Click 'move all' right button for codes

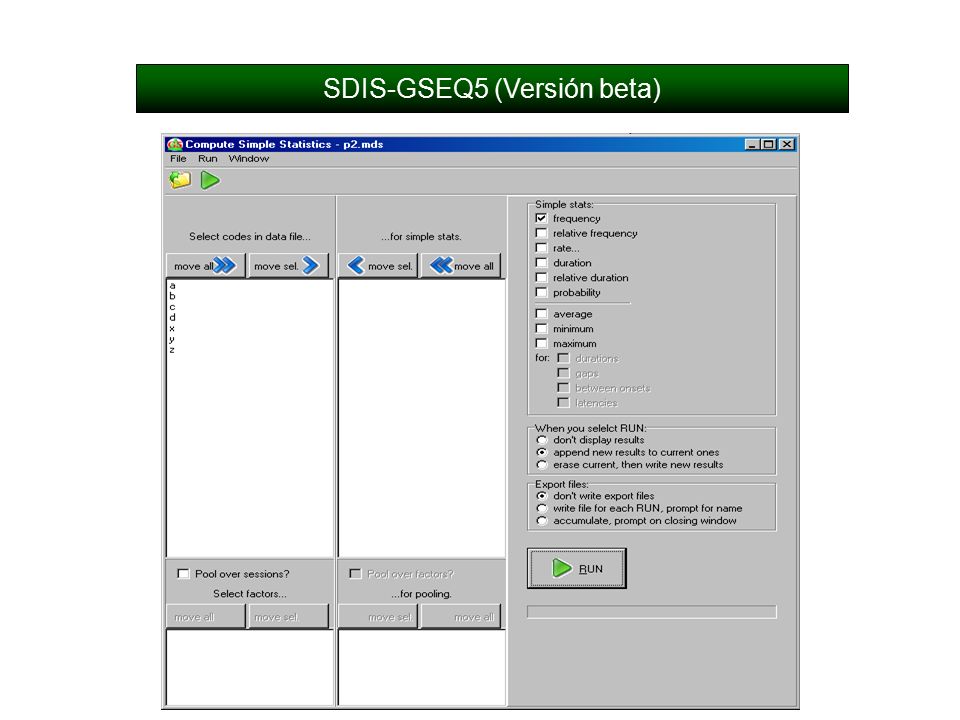(205, 266)
